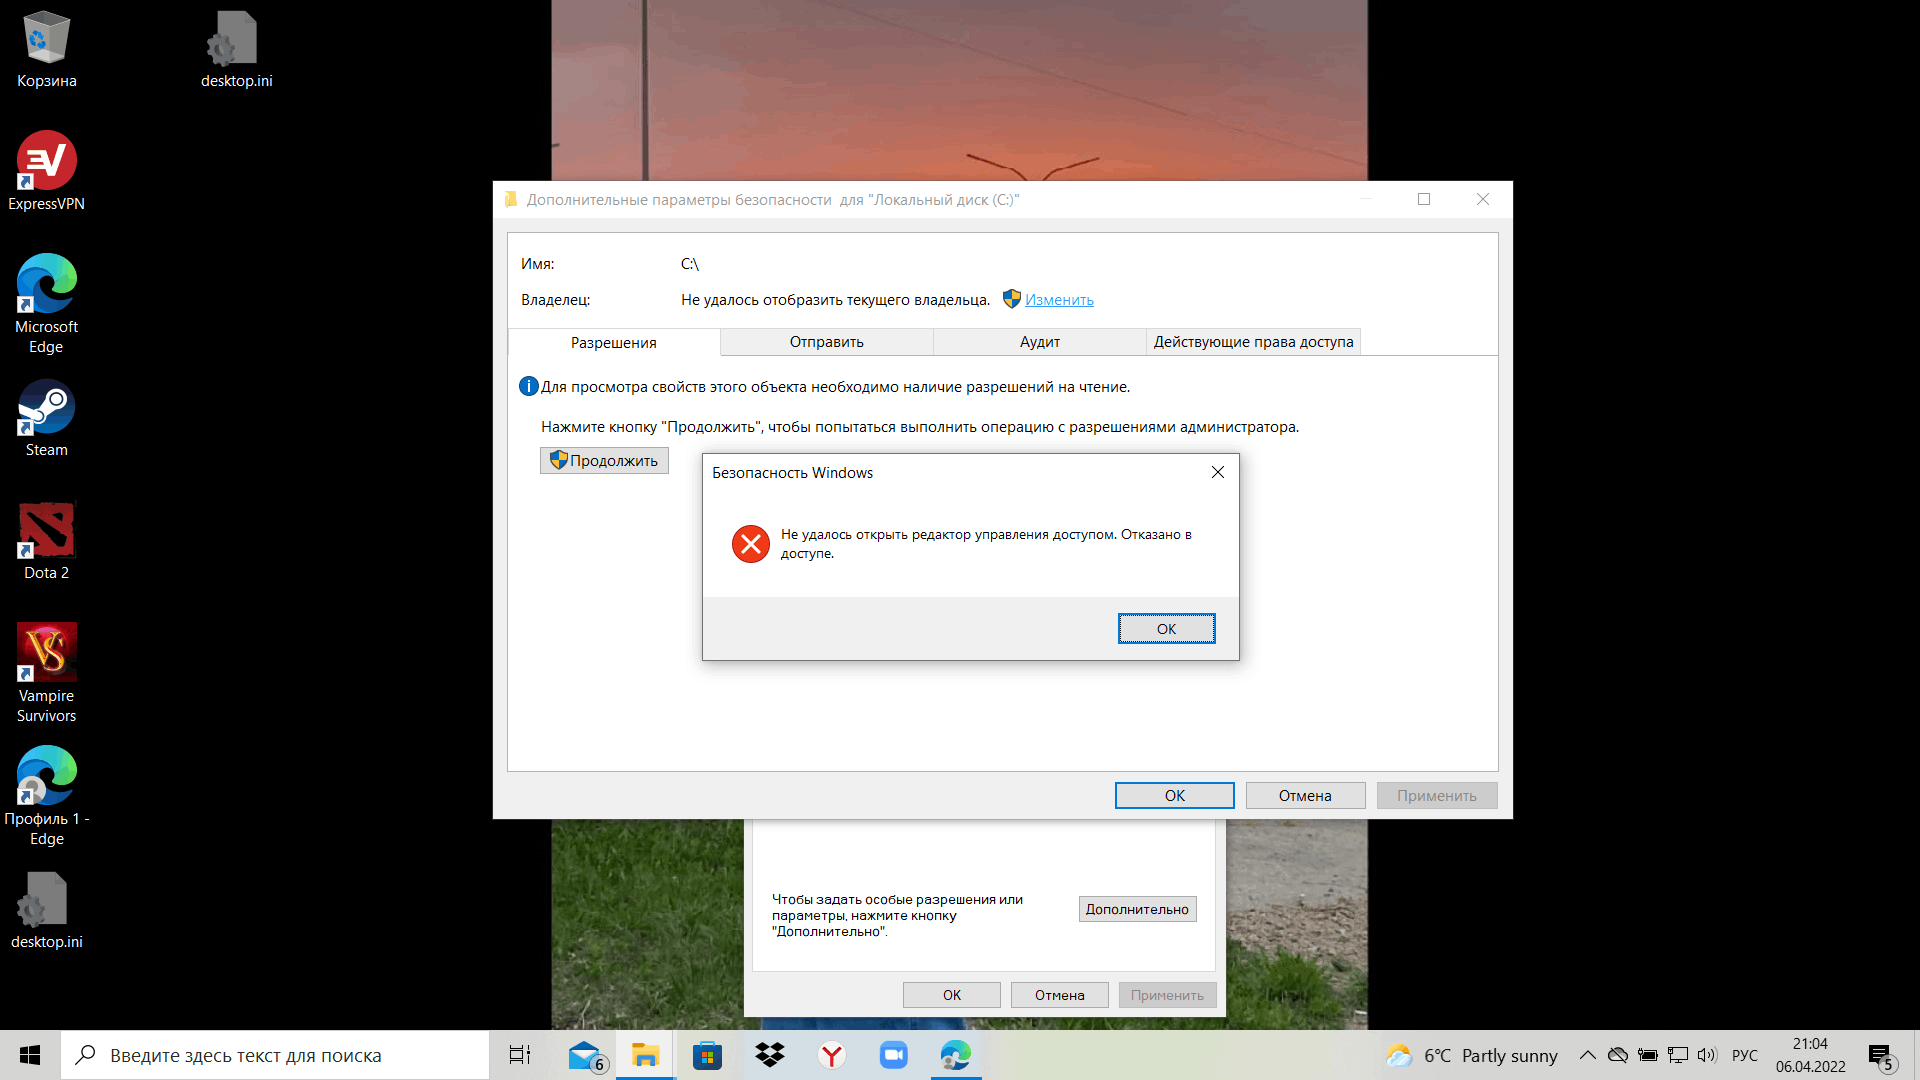Select Аудит tab in security window
This screenshot has height=1080, width=1920.
(x=1040, y=342)
